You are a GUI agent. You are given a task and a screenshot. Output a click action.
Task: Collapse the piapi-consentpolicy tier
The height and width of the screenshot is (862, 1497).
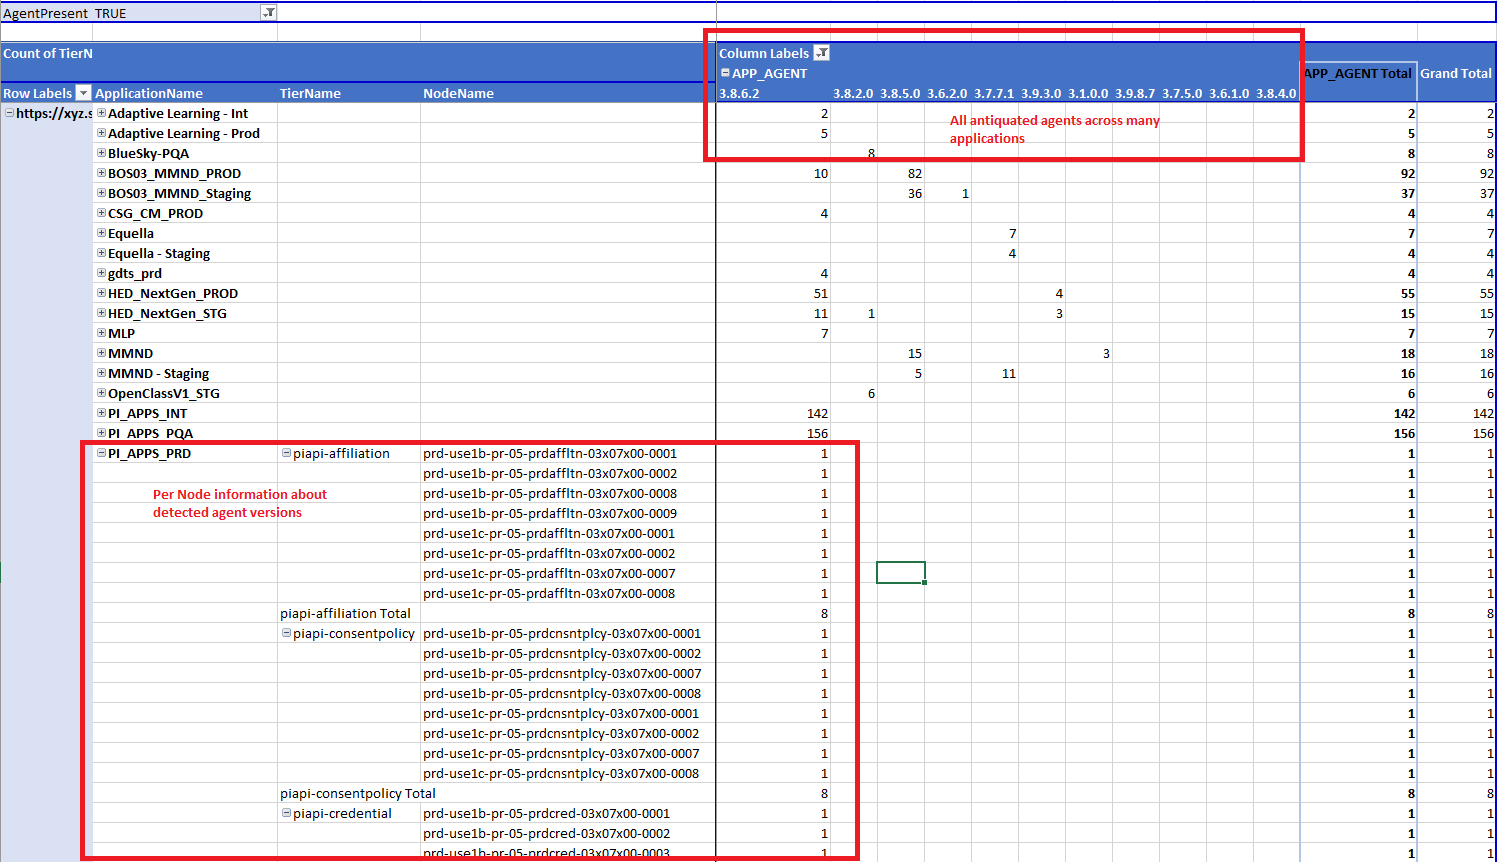coord(286,633)
